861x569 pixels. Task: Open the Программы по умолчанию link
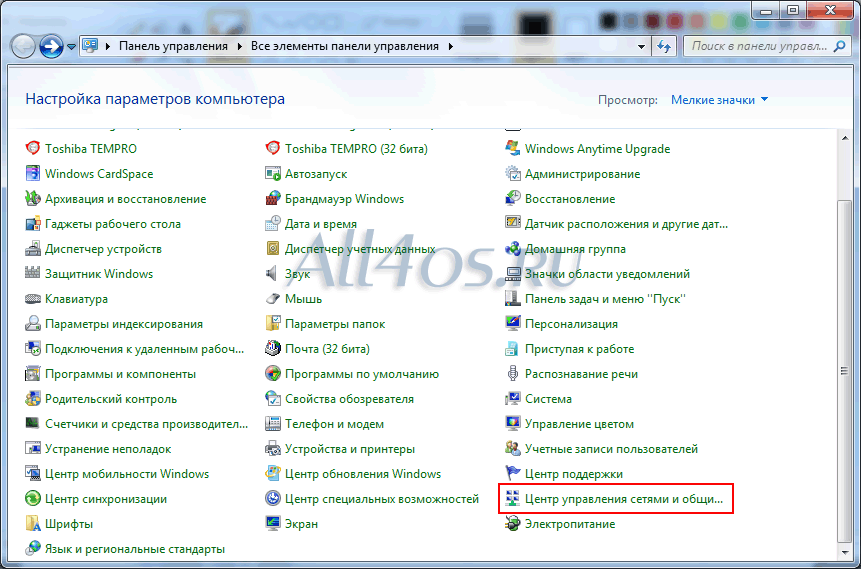362,374
